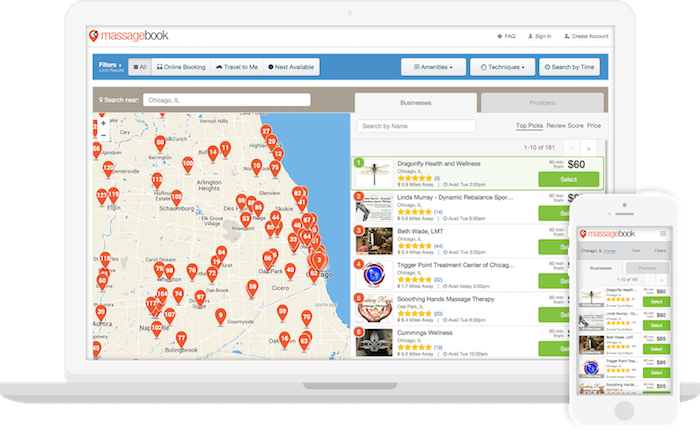Open the hamburger menu on the phone
700x432 pixels.
[663, 233]
